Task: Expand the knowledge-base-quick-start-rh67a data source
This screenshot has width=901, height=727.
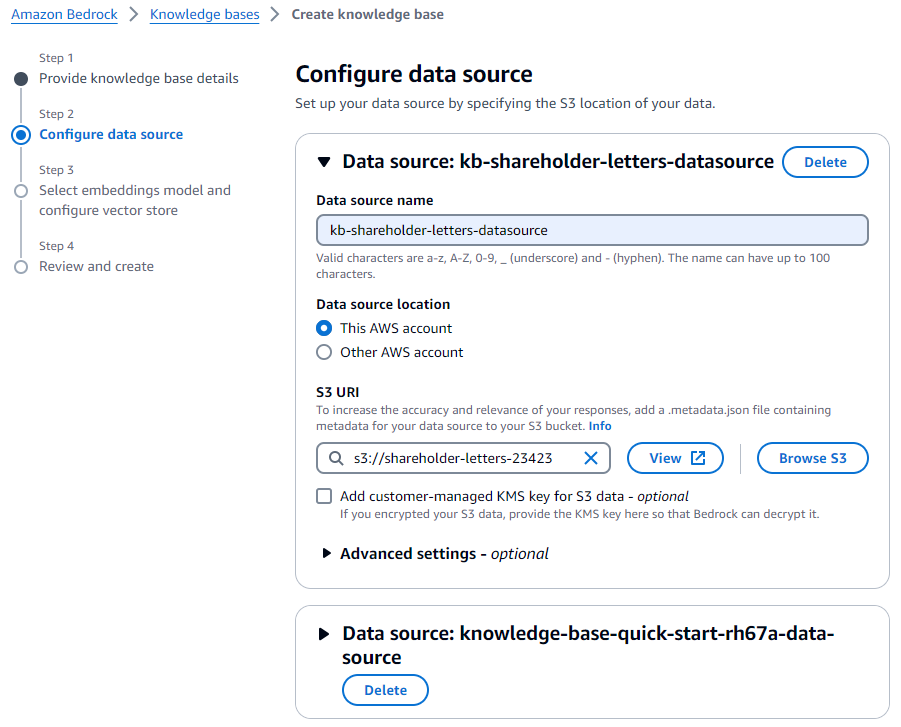Action: 323,632
